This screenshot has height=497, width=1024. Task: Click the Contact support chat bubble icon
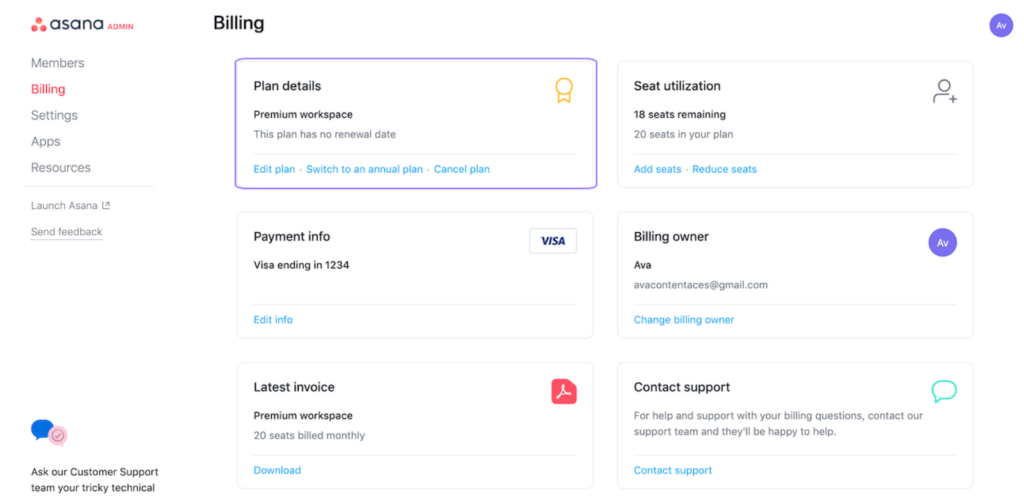(x=944, y=391)
